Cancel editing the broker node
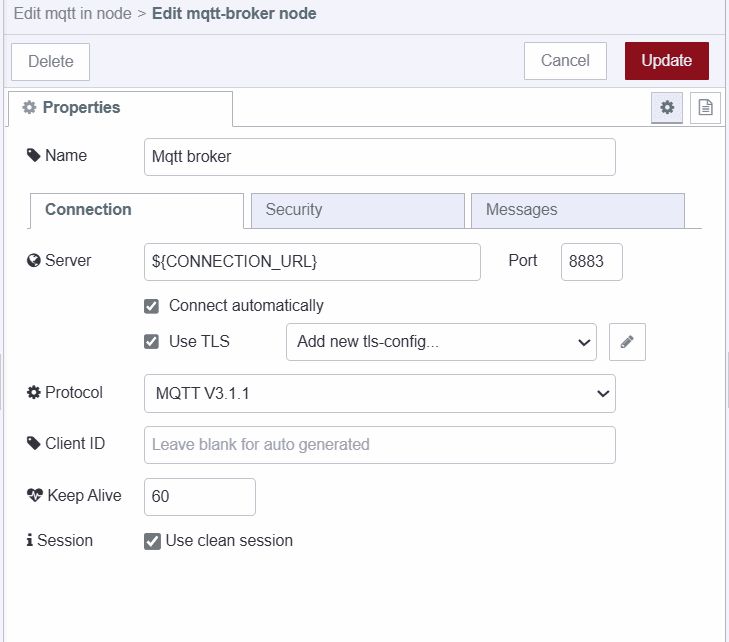This screenshot has width=729, height=642. (565, 61)
